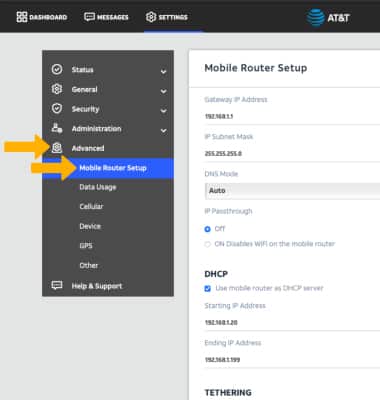Viewport: 380px width, 400px height.
Task: Select the Security sidebar section
Action: (x=108, y=109)
